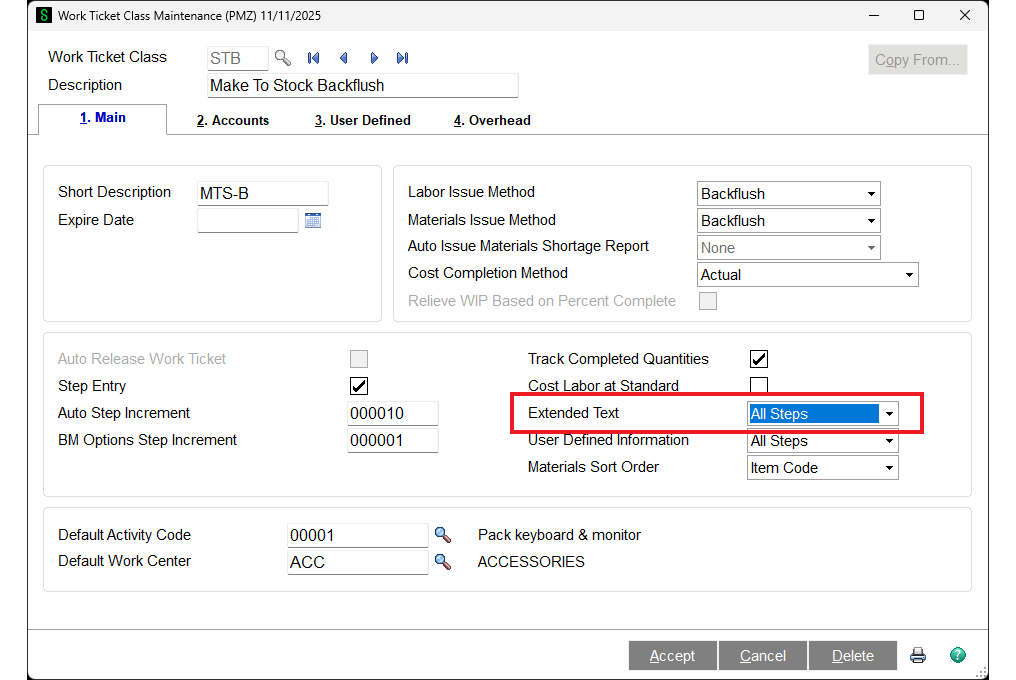
Task: Click the Accept button
Action: [x=672, y=656]
